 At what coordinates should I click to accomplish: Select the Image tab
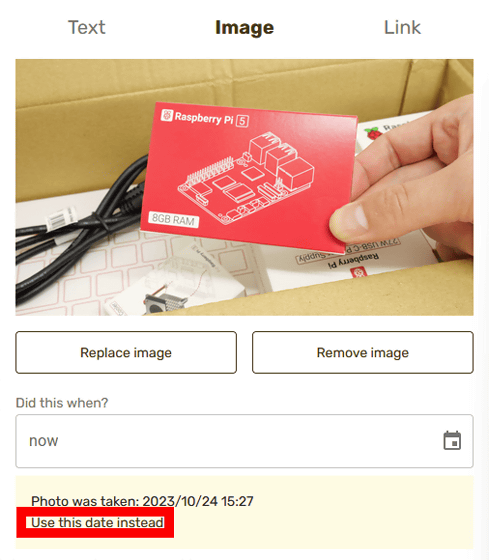244,28
